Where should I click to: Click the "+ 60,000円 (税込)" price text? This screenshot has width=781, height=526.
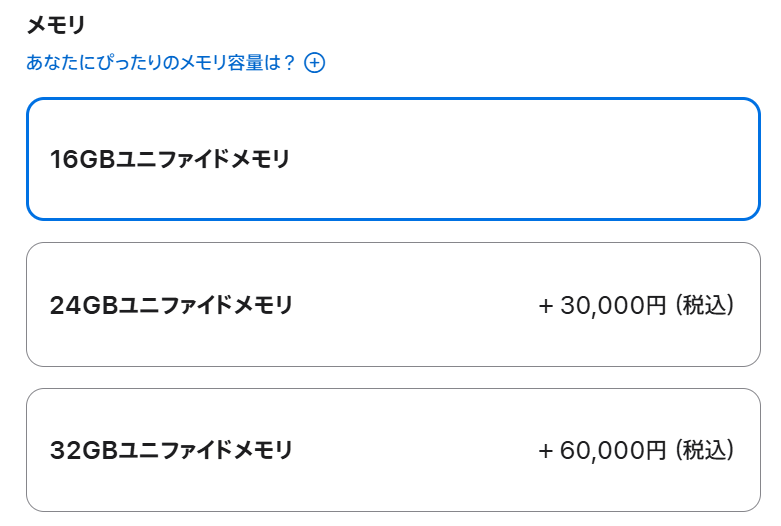[x=637, y=451]
